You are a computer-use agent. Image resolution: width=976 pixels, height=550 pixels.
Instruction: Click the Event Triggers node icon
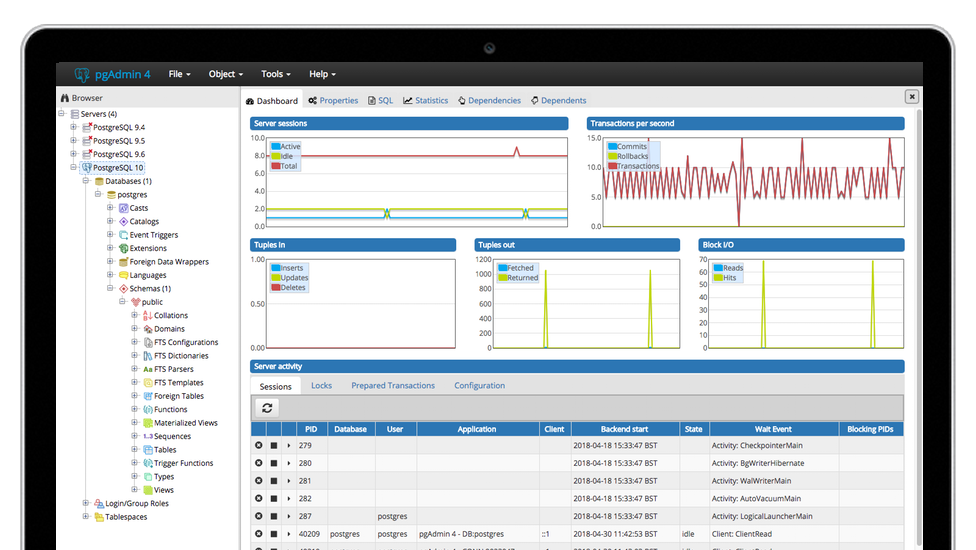click(x=123, y=235)
